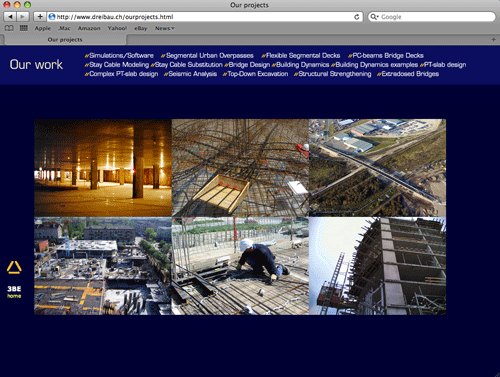Open the underground parking garage photo
Screen dimensions: 500x377
click(x=103, y=168)
